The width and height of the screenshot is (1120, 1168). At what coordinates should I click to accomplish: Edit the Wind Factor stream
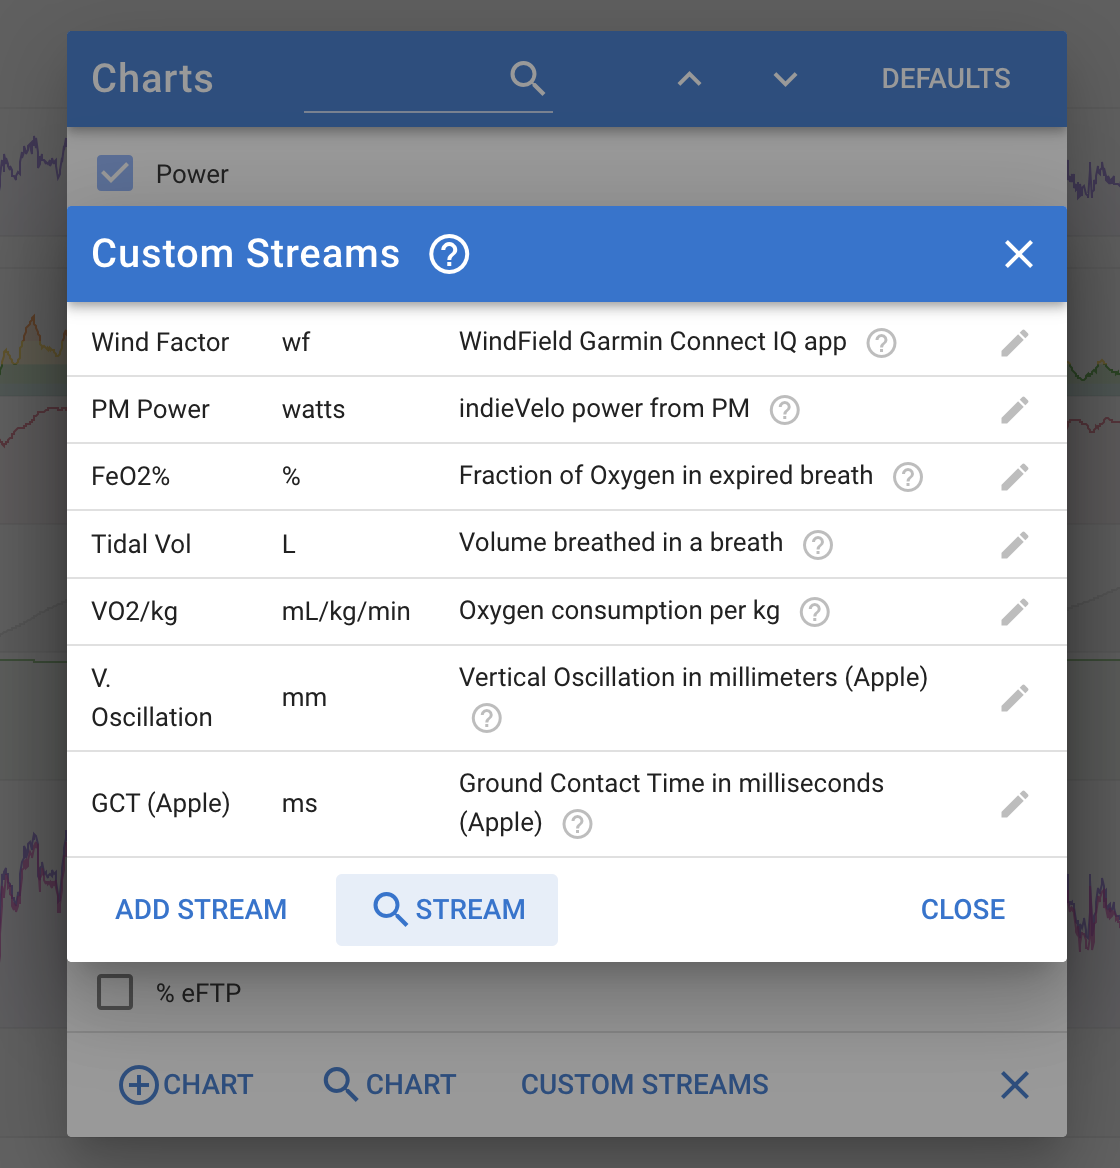coord(1014,343)
